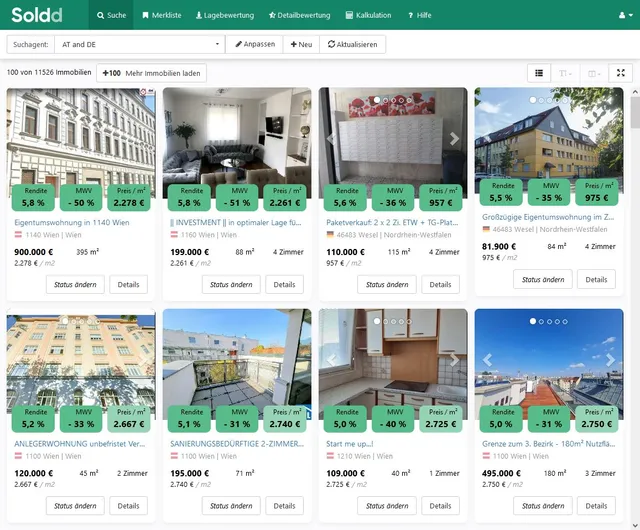Click 'Mehr Immobilien laden' button
The image size is (640, 530).
pos(153,73)
